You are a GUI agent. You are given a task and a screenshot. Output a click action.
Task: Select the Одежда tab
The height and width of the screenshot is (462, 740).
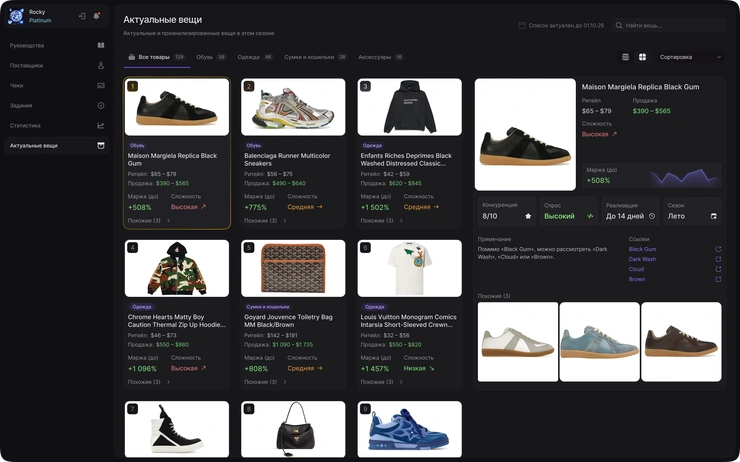tap(255, 57)
